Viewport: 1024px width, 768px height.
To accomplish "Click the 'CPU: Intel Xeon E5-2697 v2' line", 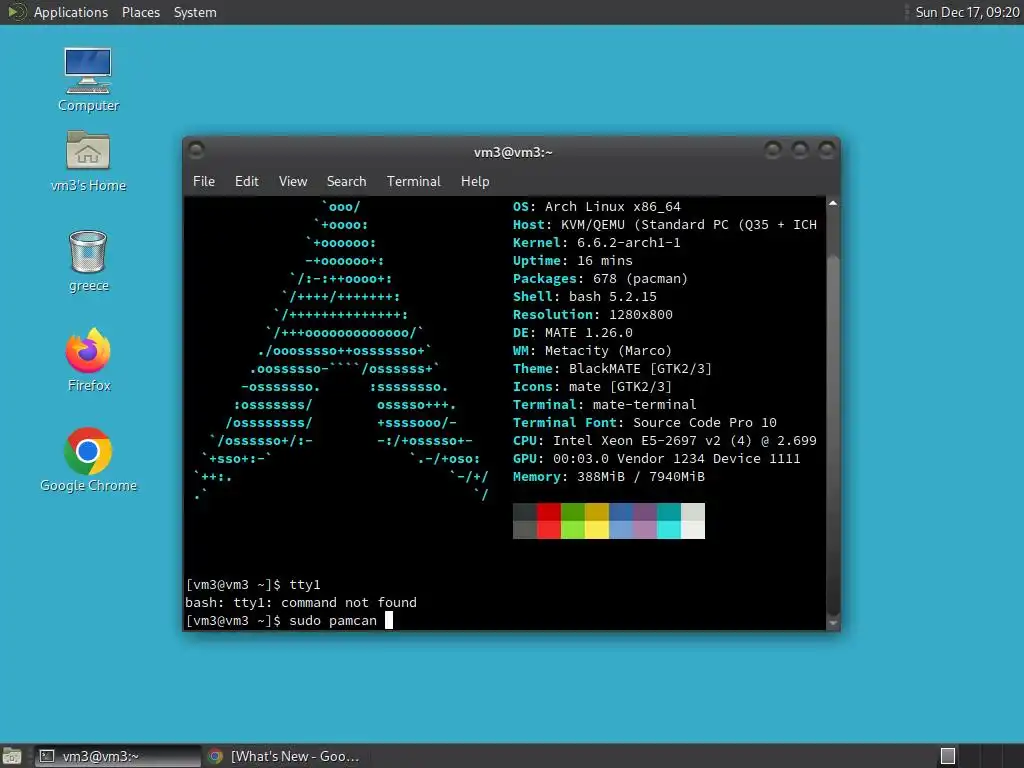I will tap(665, 441).
